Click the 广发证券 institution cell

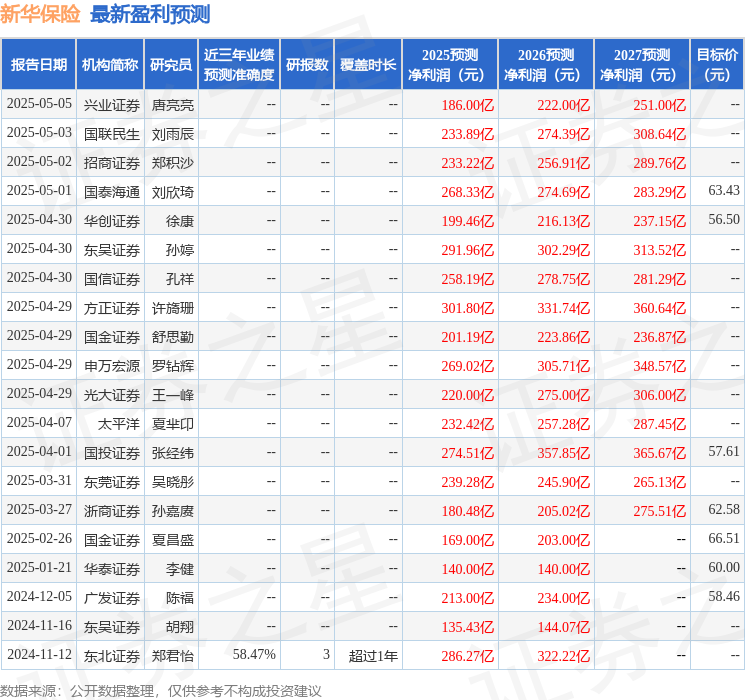coord(112,598)
